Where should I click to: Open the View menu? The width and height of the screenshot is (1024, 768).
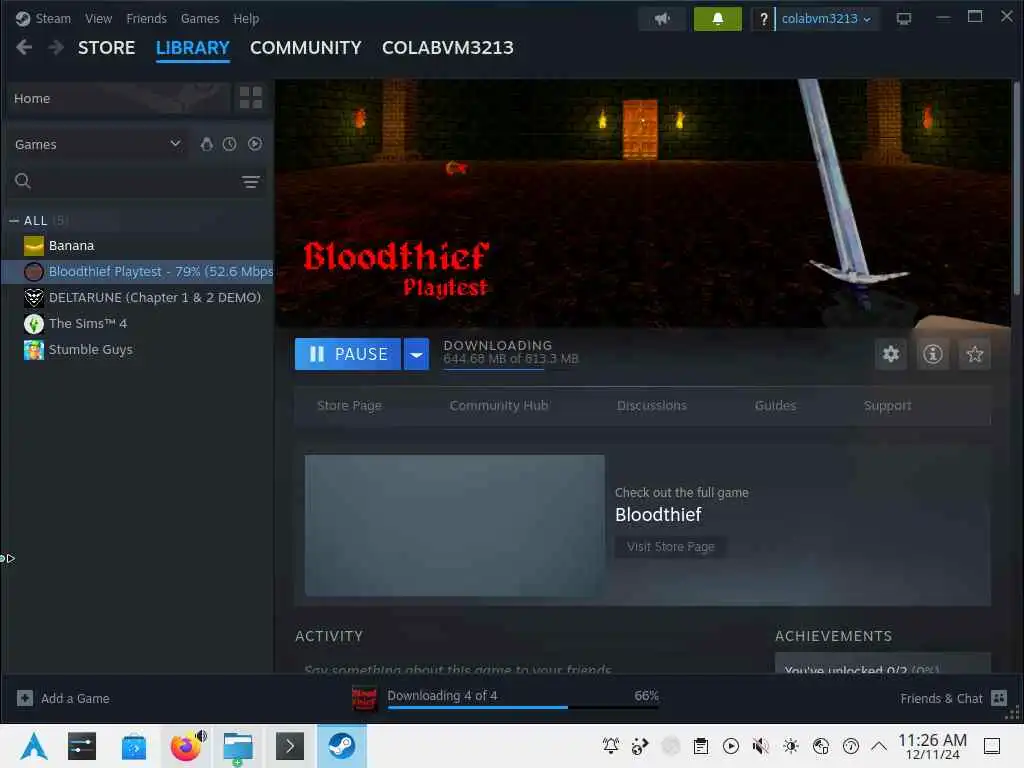point(98,18)
